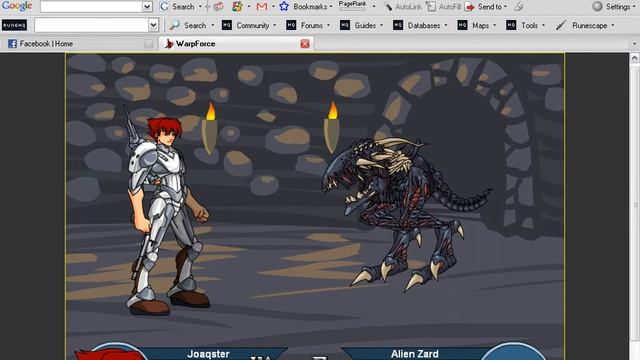Click the Send to arrow icon
Screen dimensions: 640x360
pos(470,7)
